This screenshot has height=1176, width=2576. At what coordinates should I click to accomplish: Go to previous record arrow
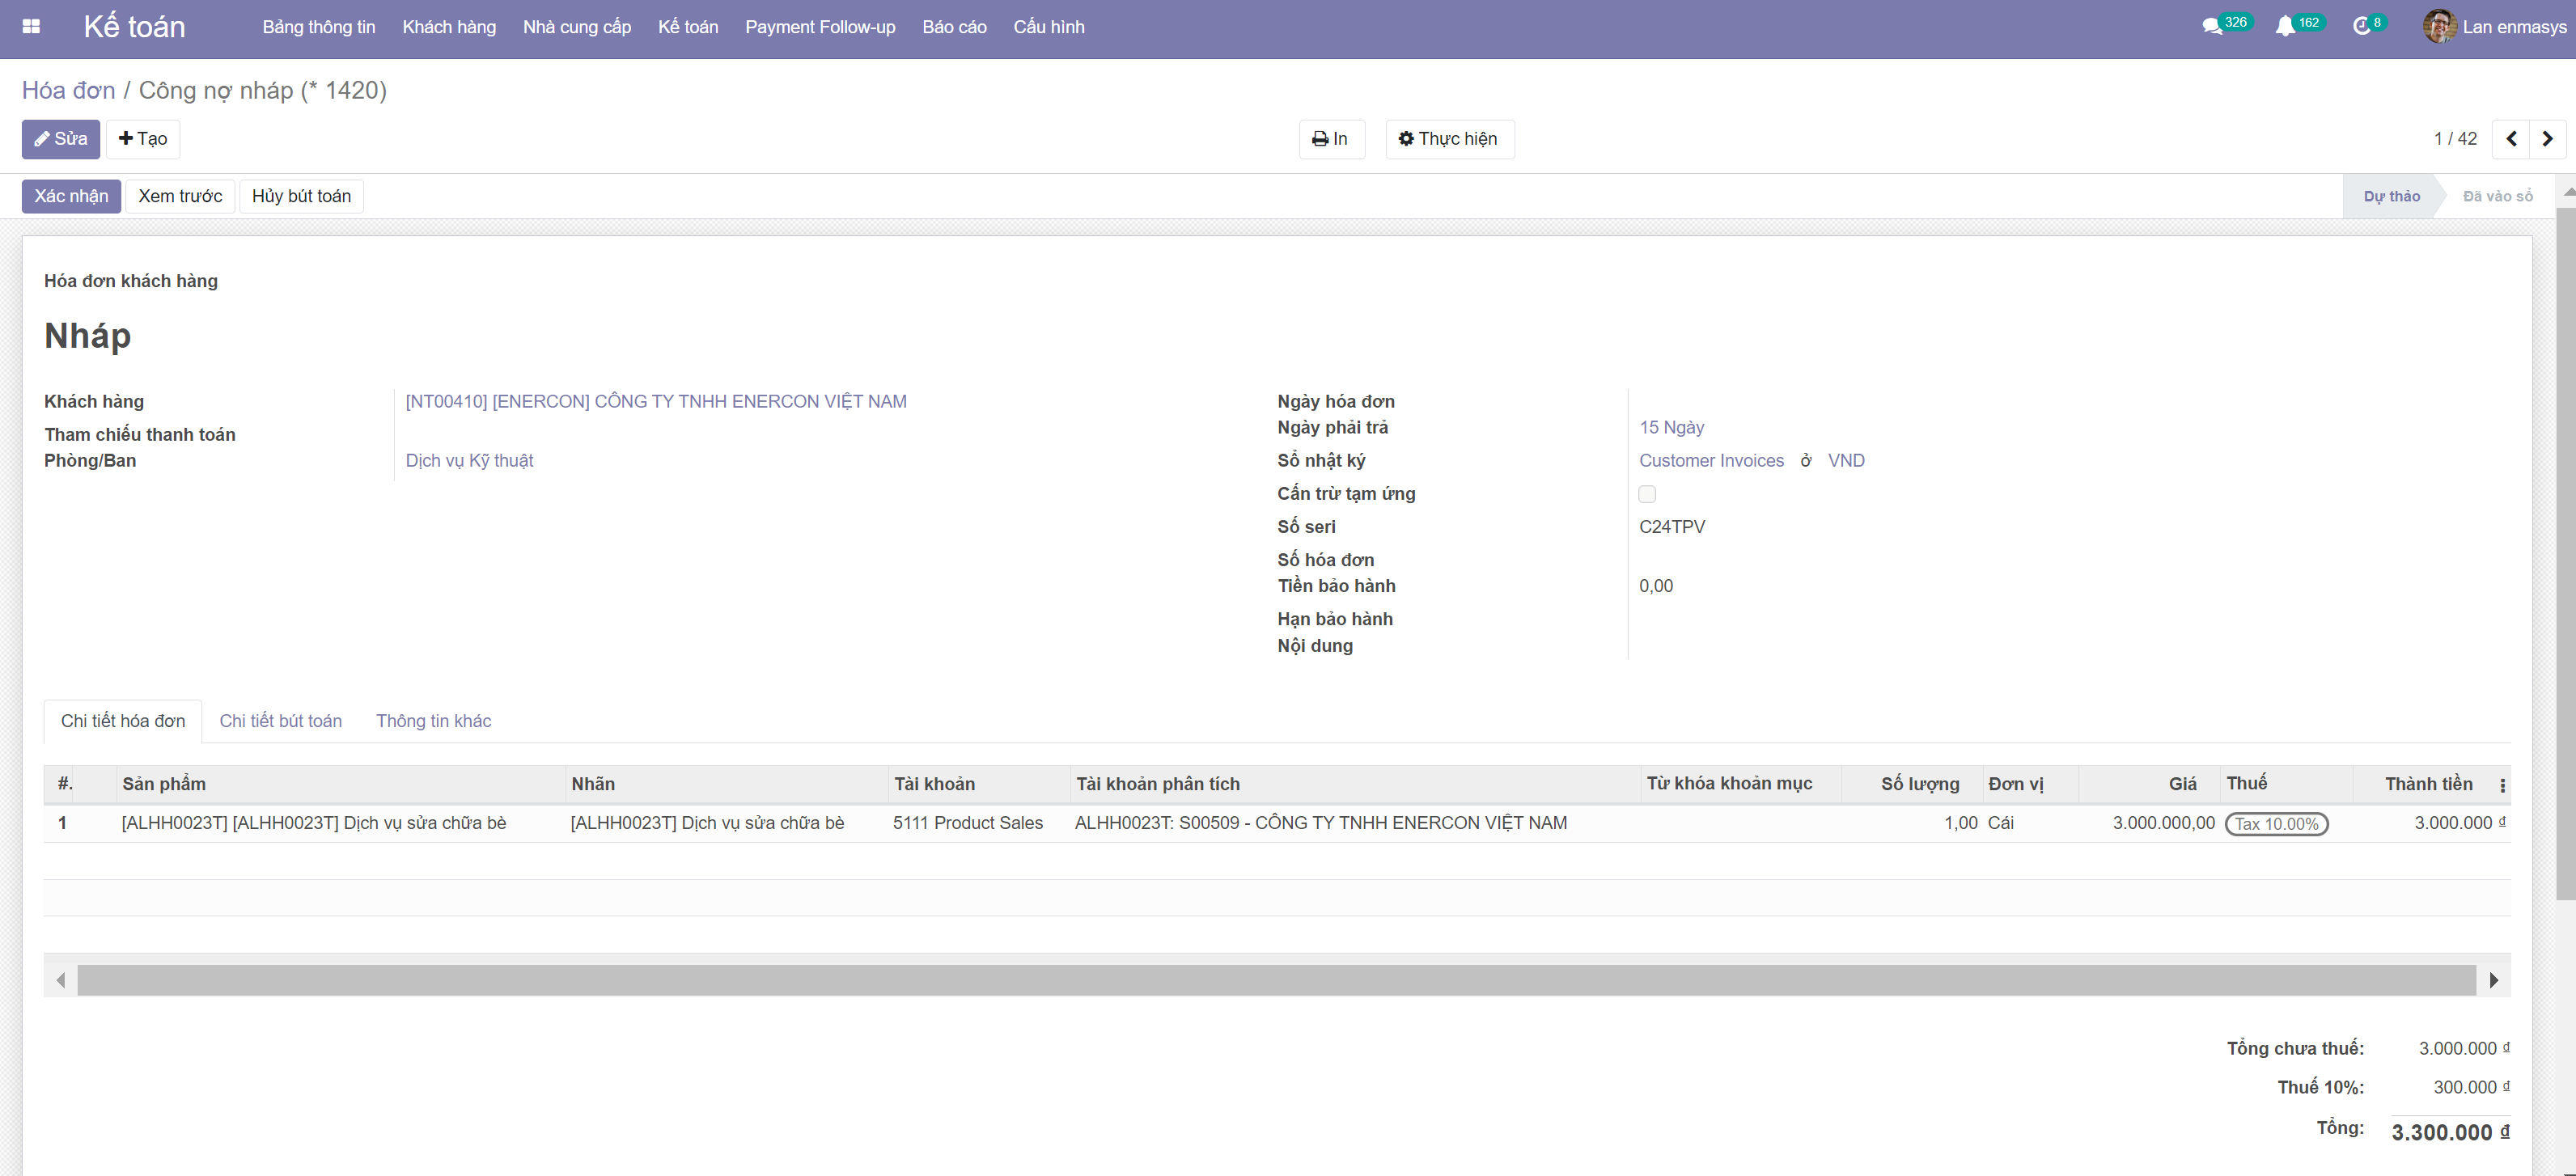2511,139
